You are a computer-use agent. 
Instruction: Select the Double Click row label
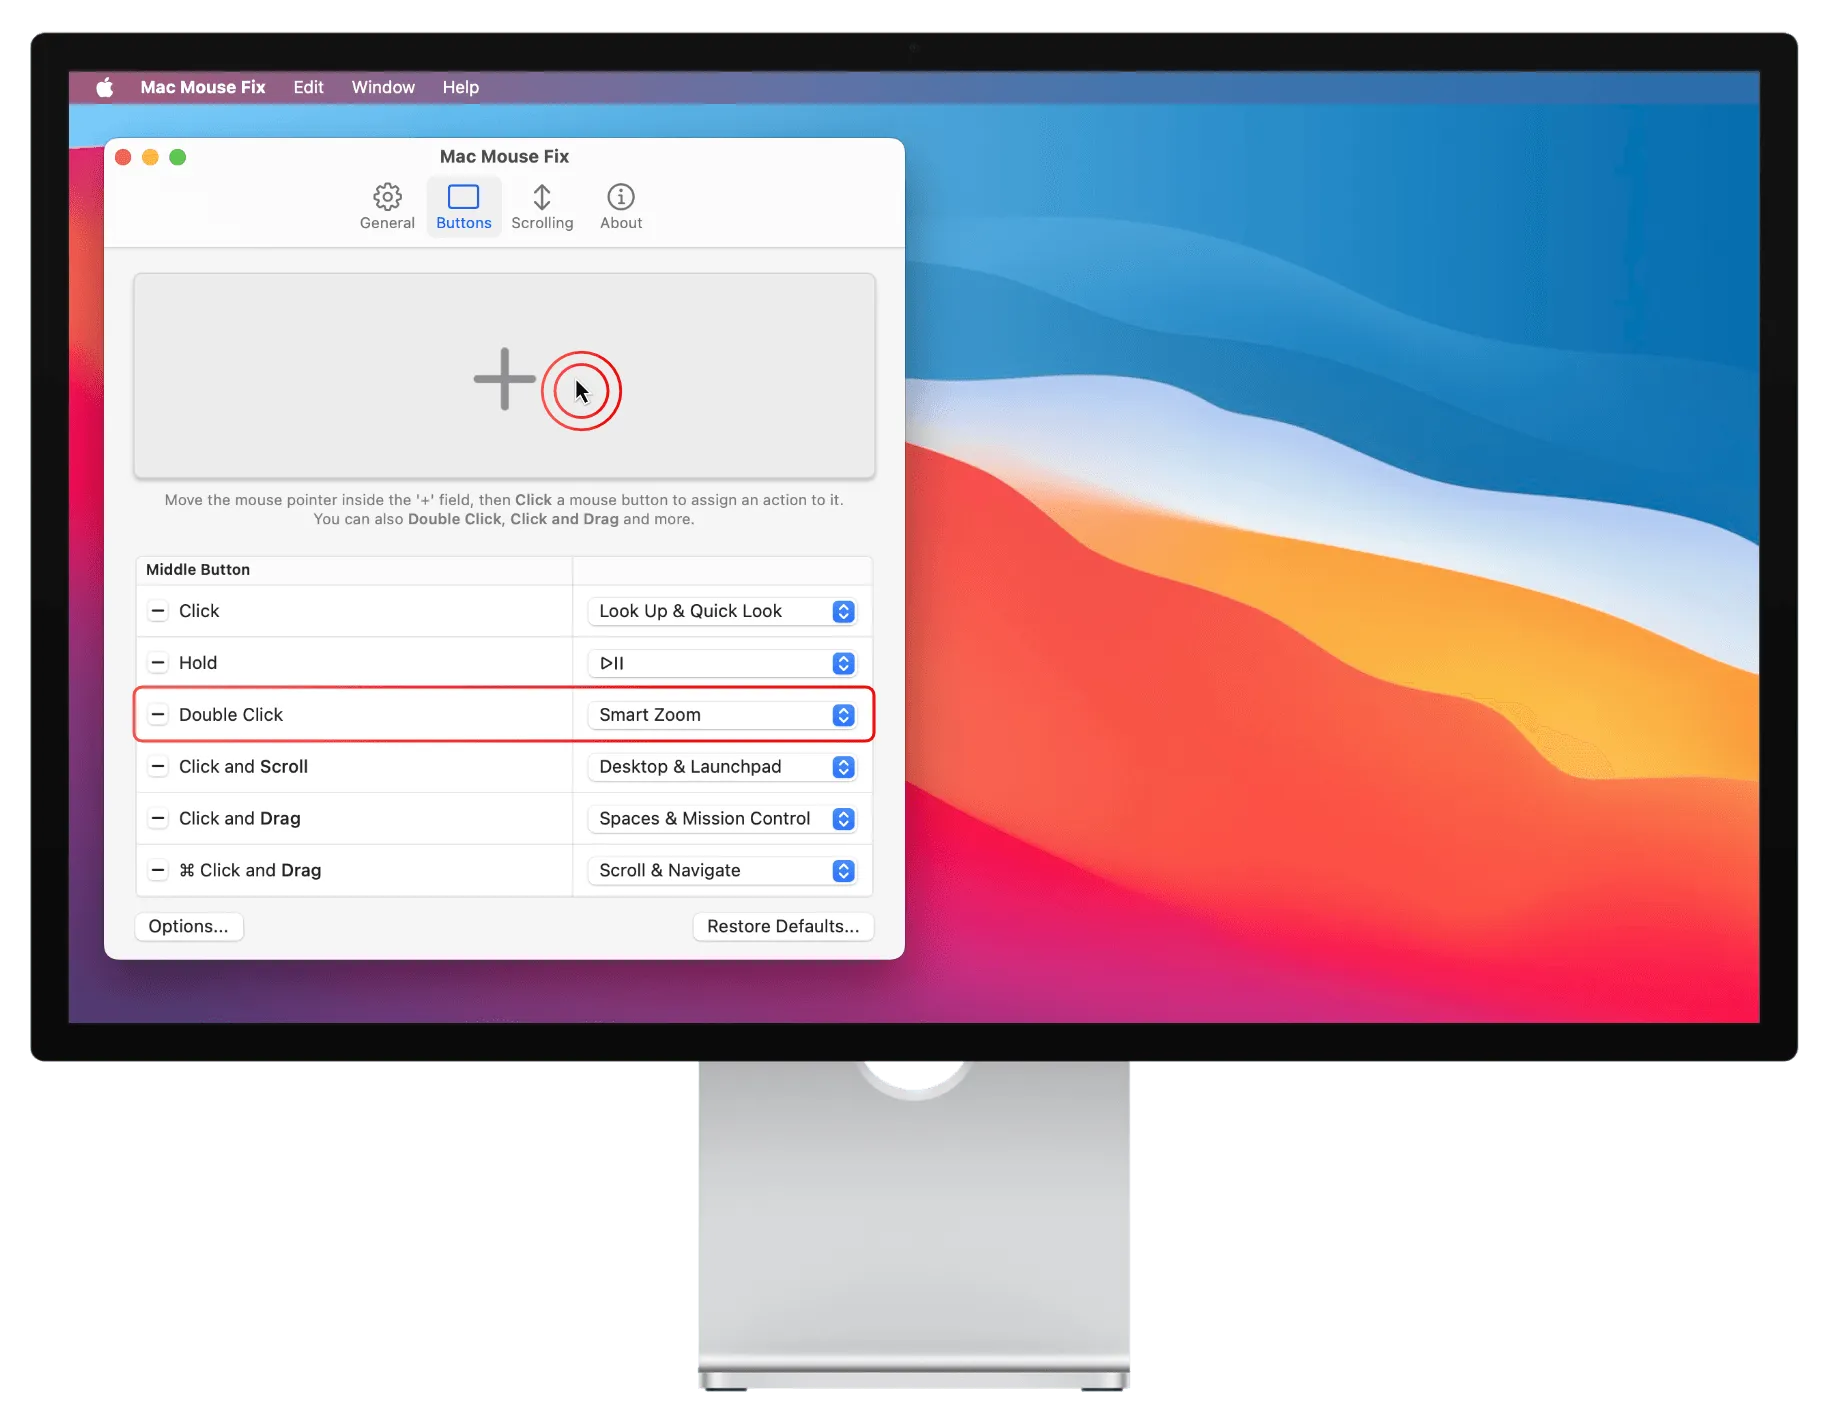pyautogui.click(x=231, y=715)
